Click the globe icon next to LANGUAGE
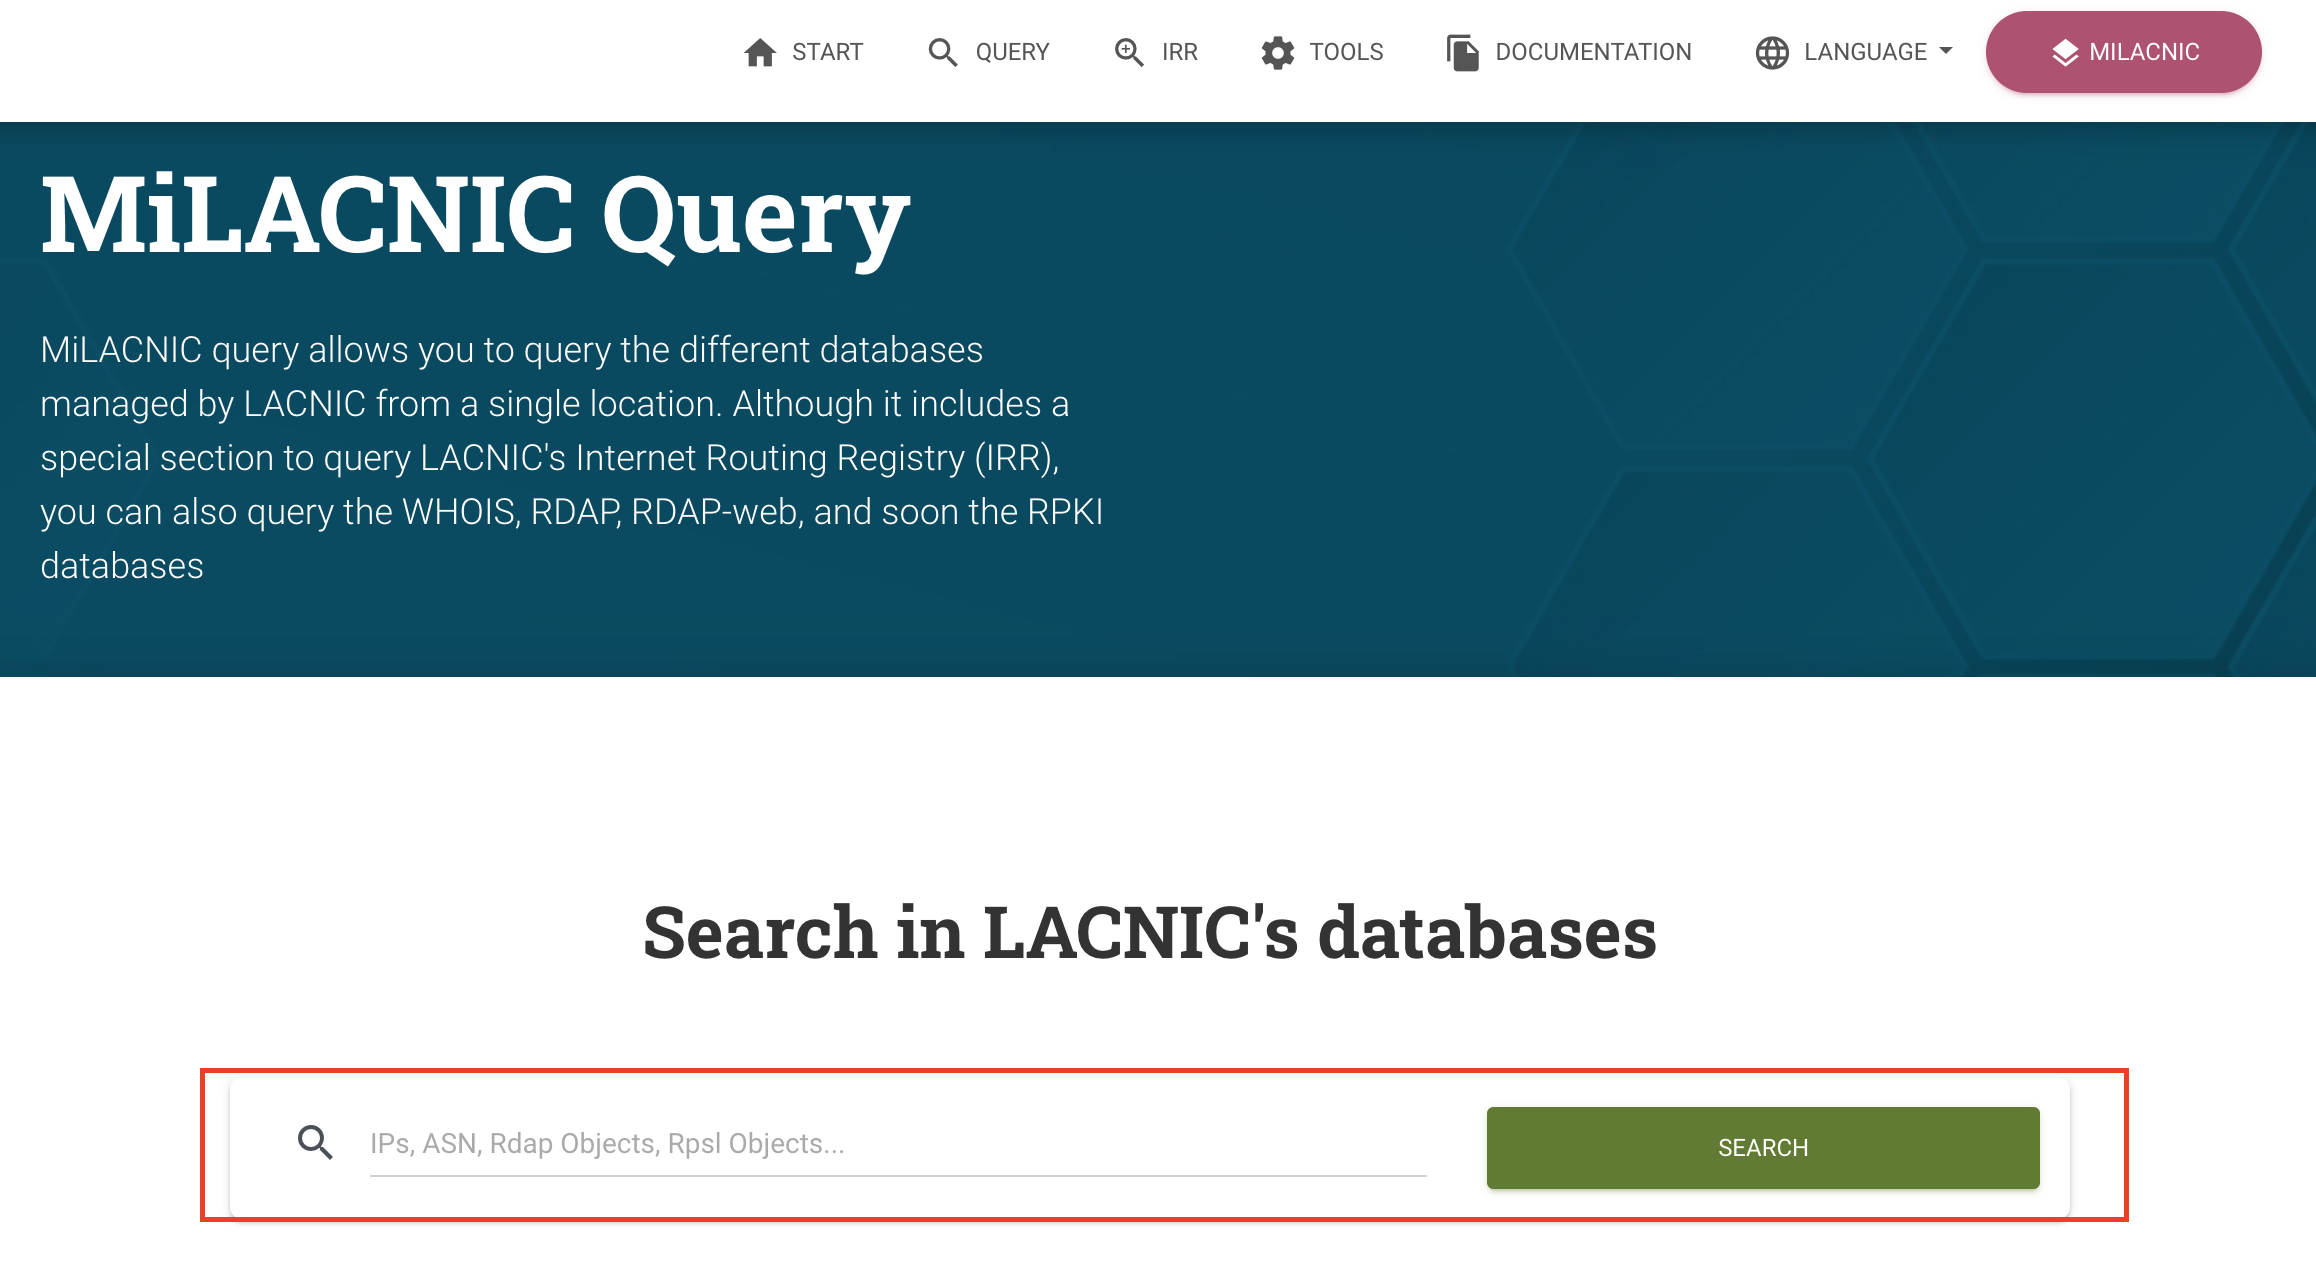Screen dimensions: 2316x1276 click(x=1771, y=52)
